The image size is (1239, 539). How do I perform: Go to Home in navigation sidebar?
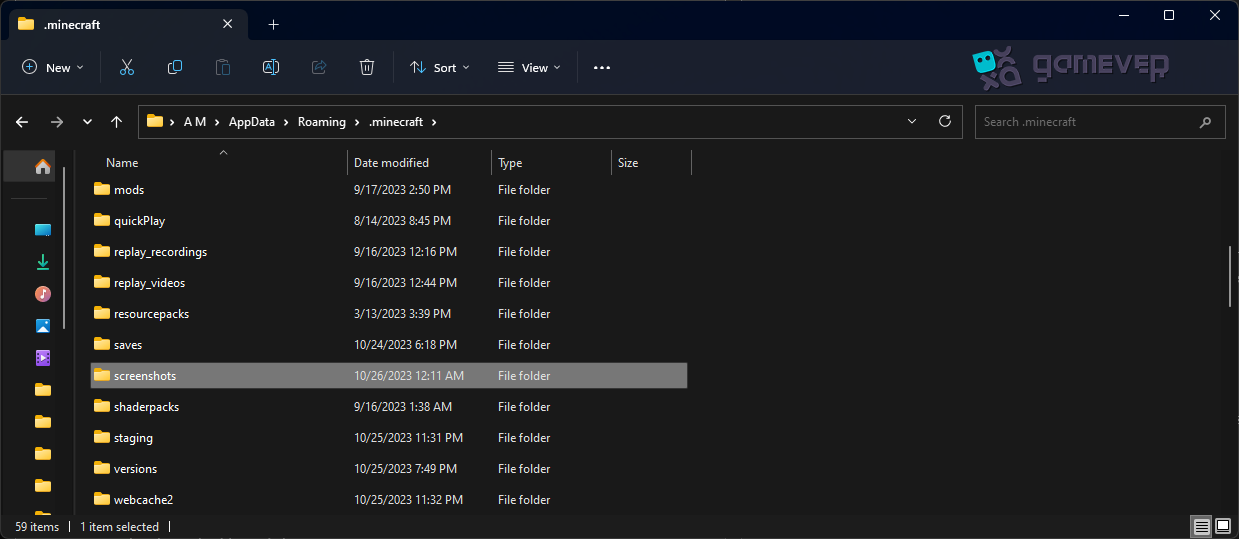43,167
